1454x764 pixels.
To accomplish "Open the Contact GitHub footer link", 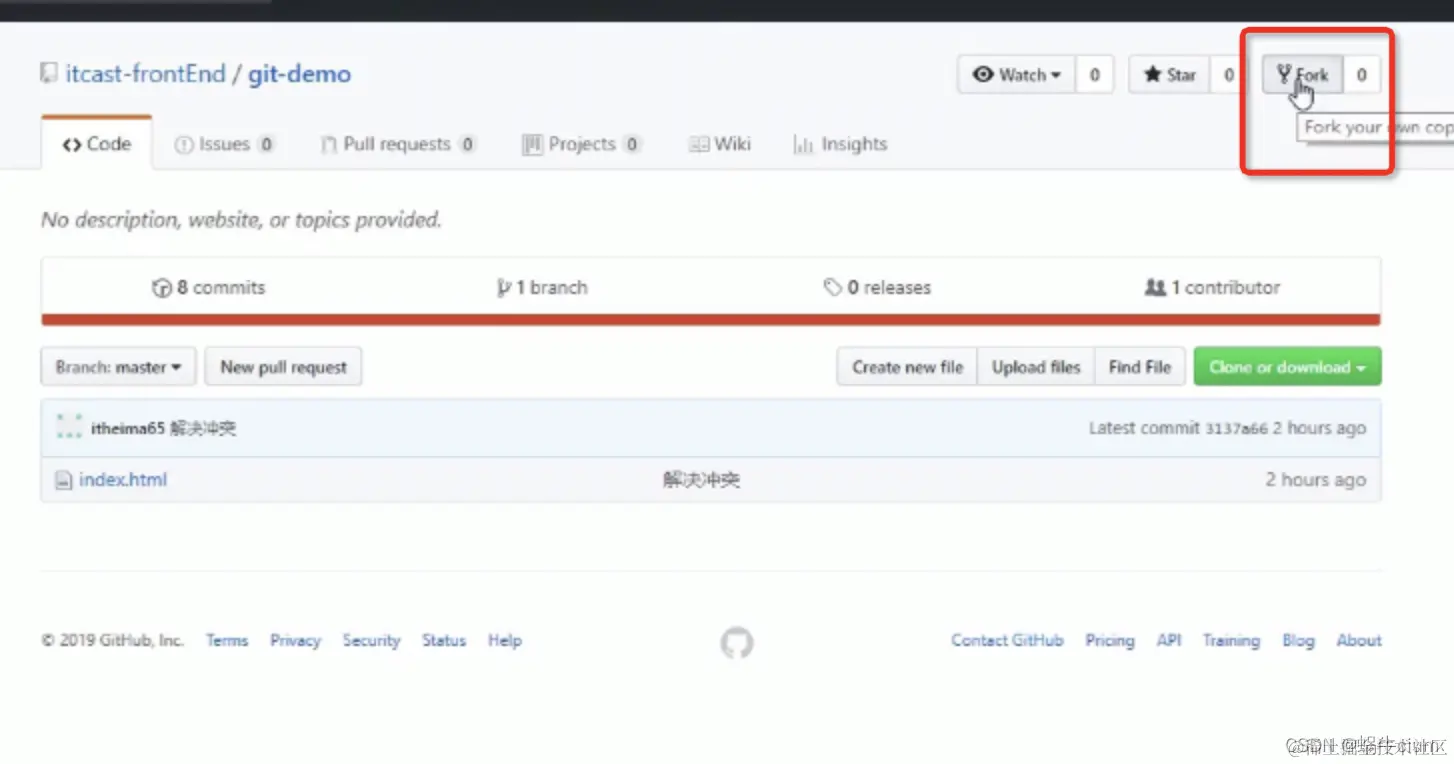I will [1007, 641].
